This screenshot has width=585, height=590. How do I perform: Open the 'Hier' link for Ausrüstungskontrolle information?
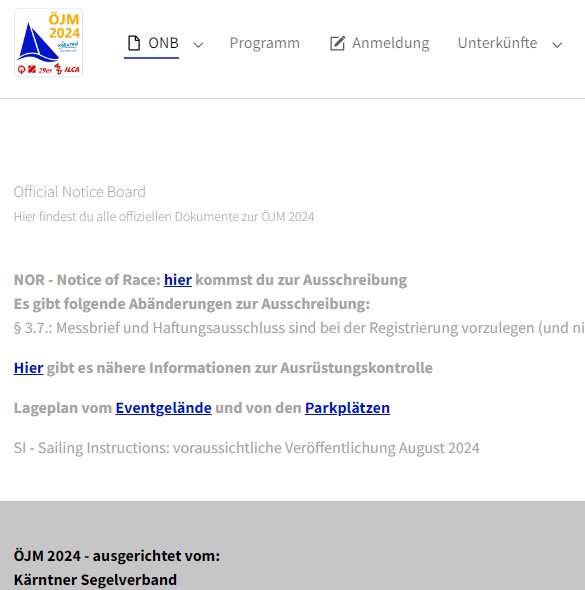29,368
